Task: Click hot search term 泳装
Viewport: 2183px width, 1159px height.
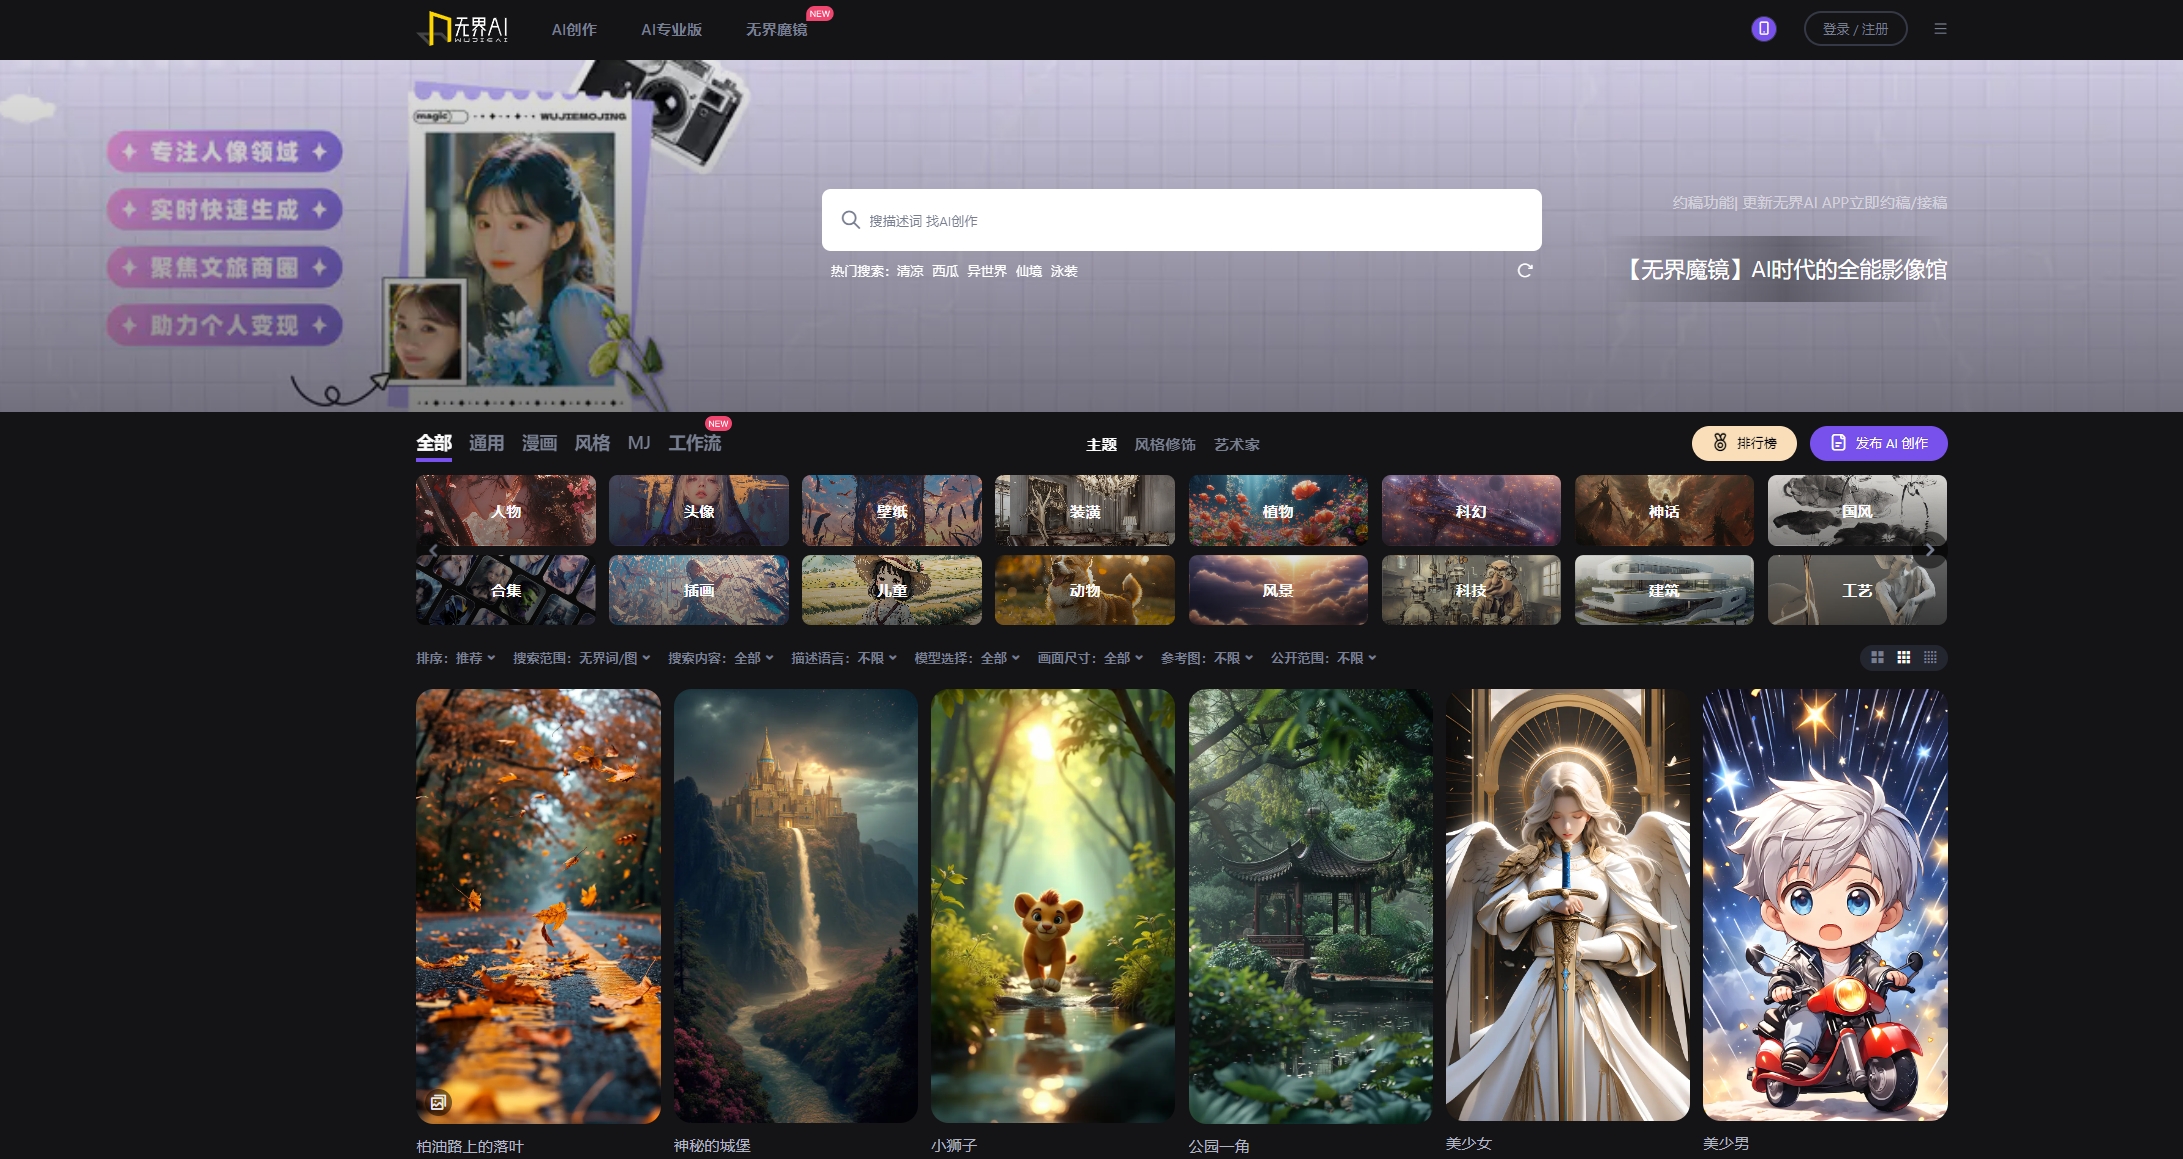Action: [1064, 271]
